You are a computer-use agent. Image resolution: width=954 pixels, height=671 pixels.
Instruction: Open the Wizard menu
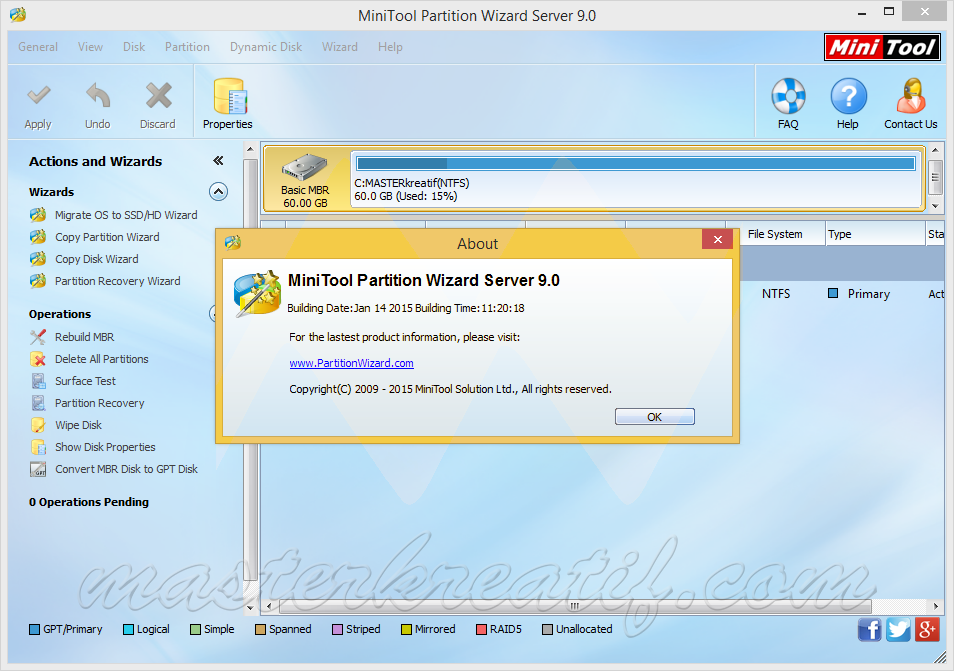click(x=339, y=47)
